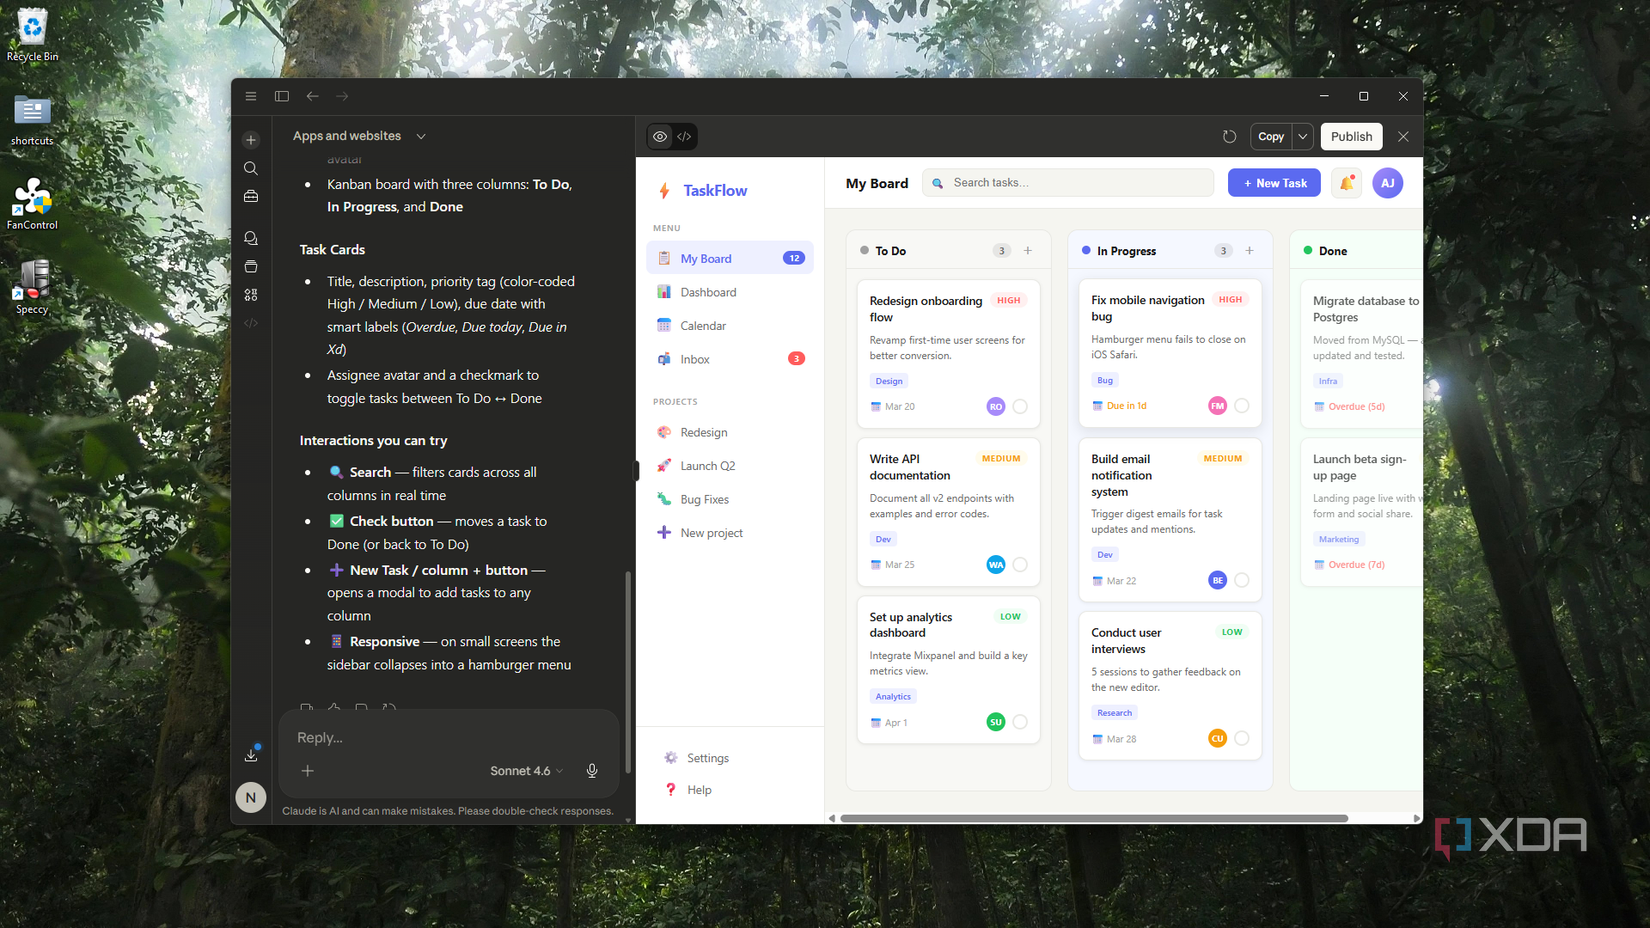Screen dimensions: 1650x928
Task: Open the Copy button dropdown arrow
Action: (x=1303, y=137)
